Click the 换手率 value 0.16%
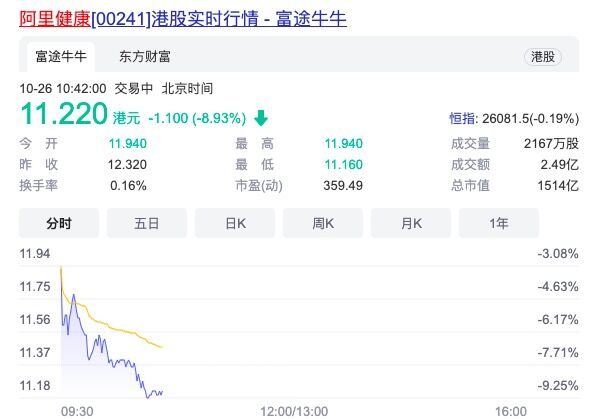Image resolution: width=598 pixels, height=419 pixels. tap(128, 186)
